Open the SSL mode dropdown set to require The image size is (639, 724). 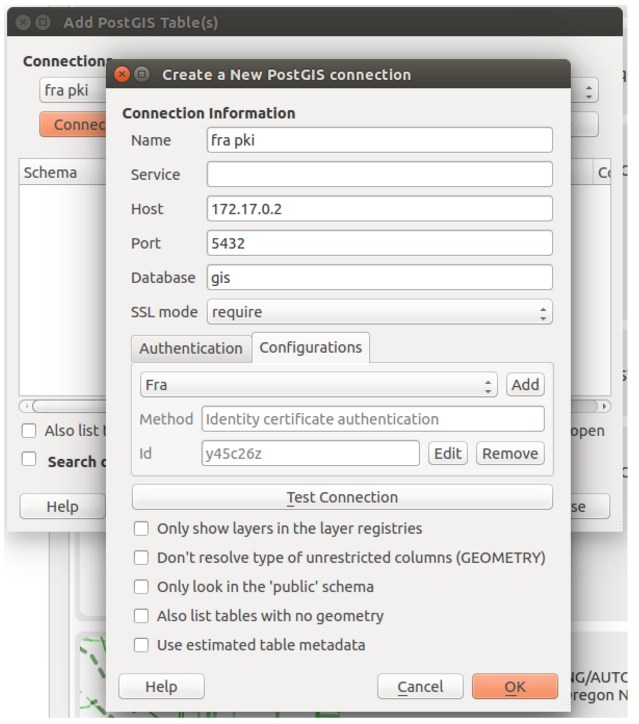tap(380, 312)
